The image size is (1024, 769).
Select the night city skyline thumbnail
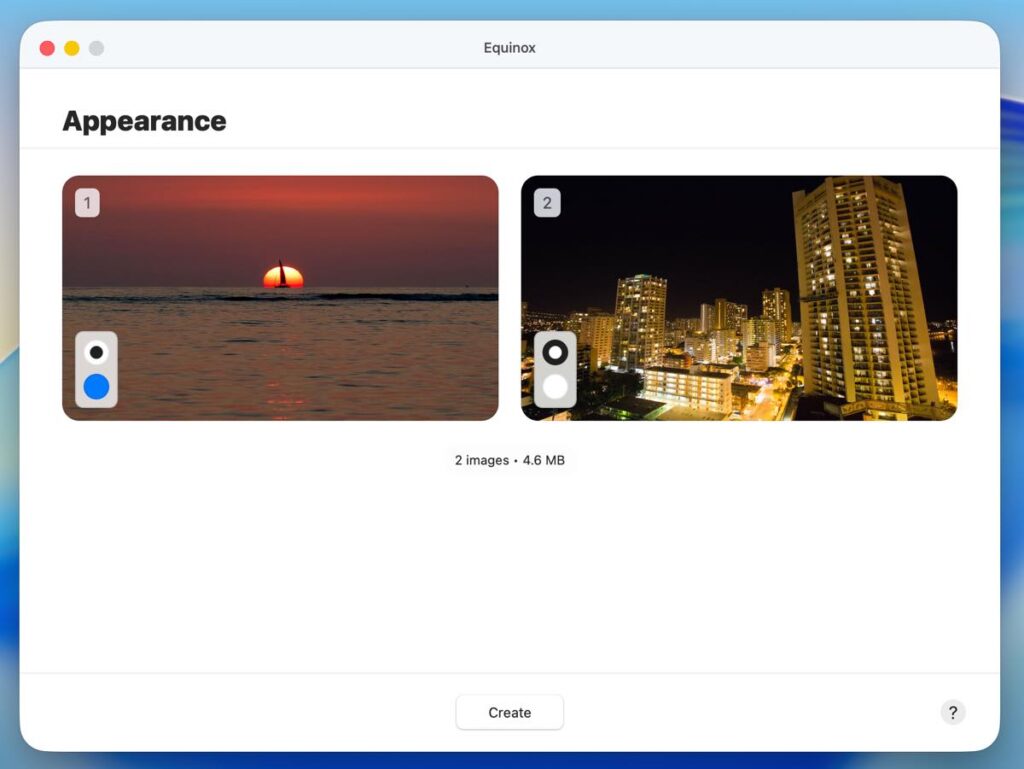(x=700, y=250)
